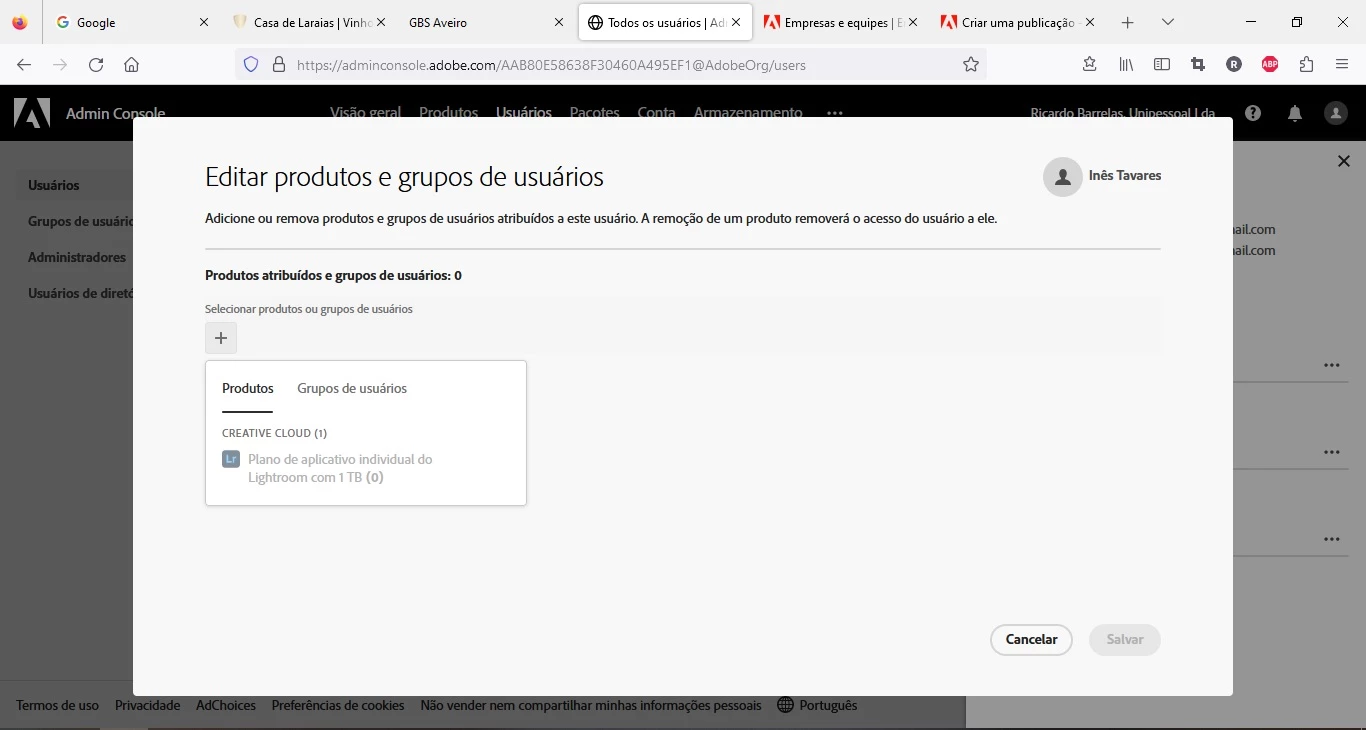The width and height of the screenshot is (1366, 730).
Task: Open Não vender nem compartilhar footer link
Action: 591,705
